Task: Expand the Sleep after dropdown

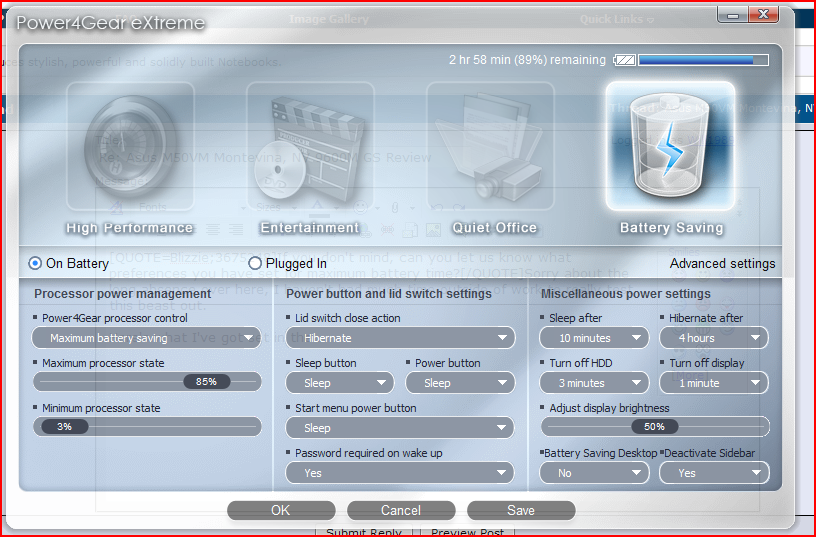Action: 594,338
